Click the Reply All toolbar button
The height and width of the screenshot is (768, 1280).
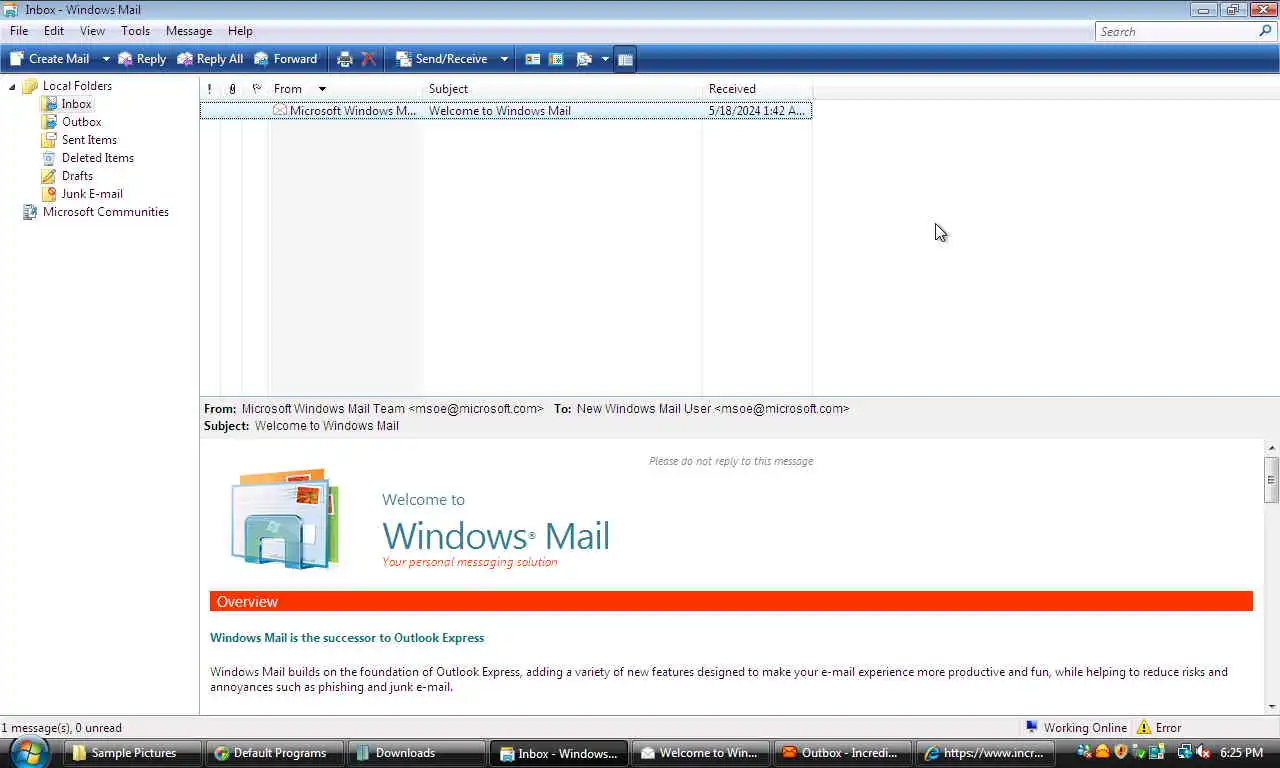coord(210,59)
